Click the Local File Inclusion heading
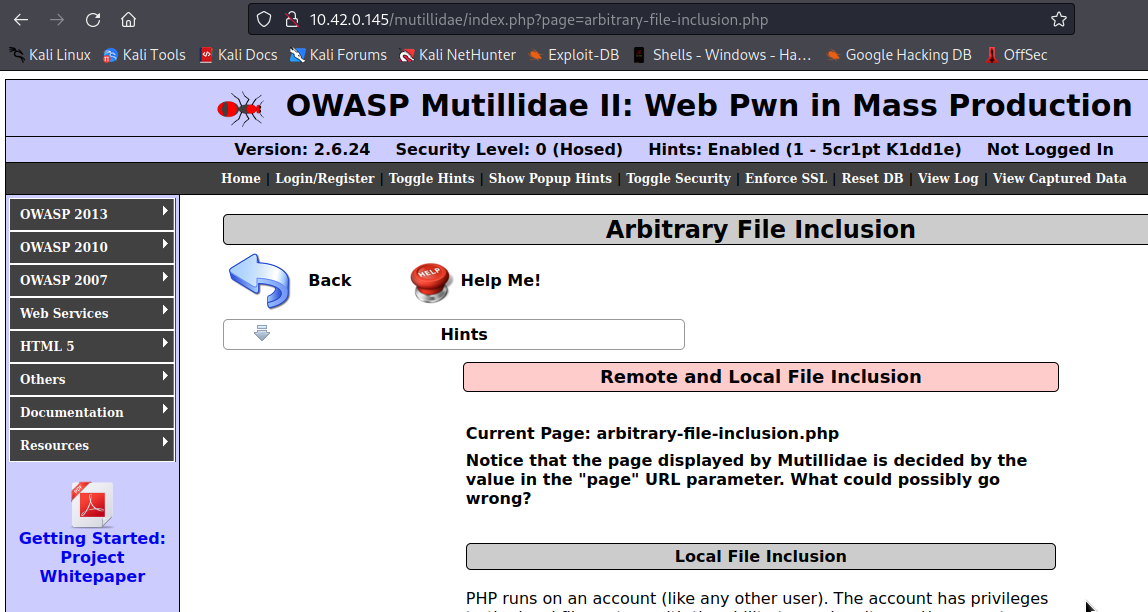The image size is (1148, 612). pyautogui.click(x=761, y=556)
